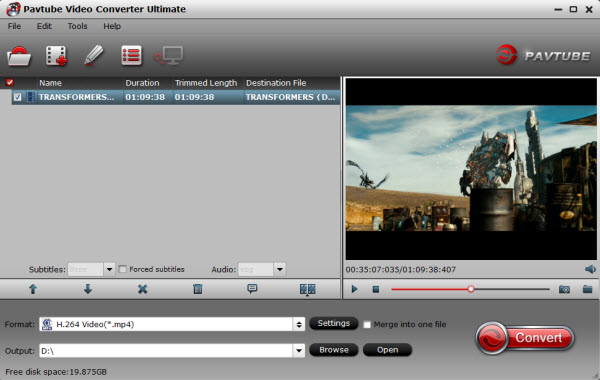Remove the selected file with X icon
The height and width of the screenshot is (380, 600).
[142, 289]
